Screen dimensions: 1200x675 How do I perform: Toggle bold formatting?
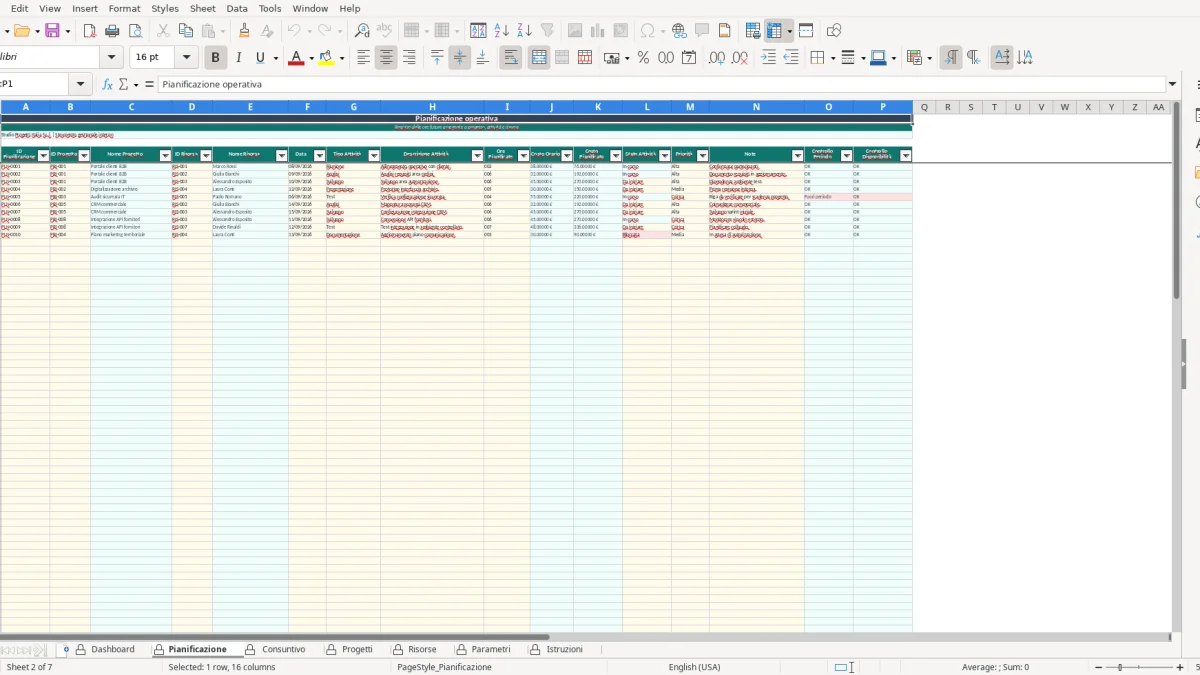click(214, 58)
